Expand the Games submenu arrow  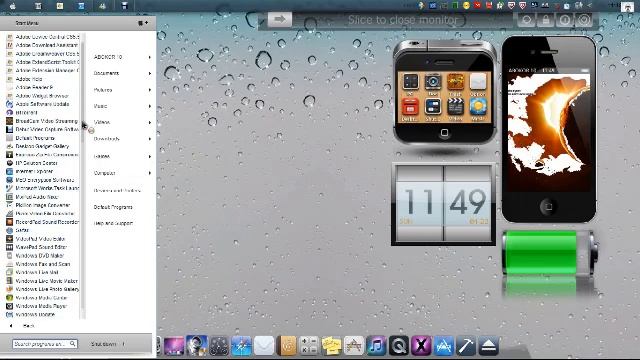coord(150,156)
